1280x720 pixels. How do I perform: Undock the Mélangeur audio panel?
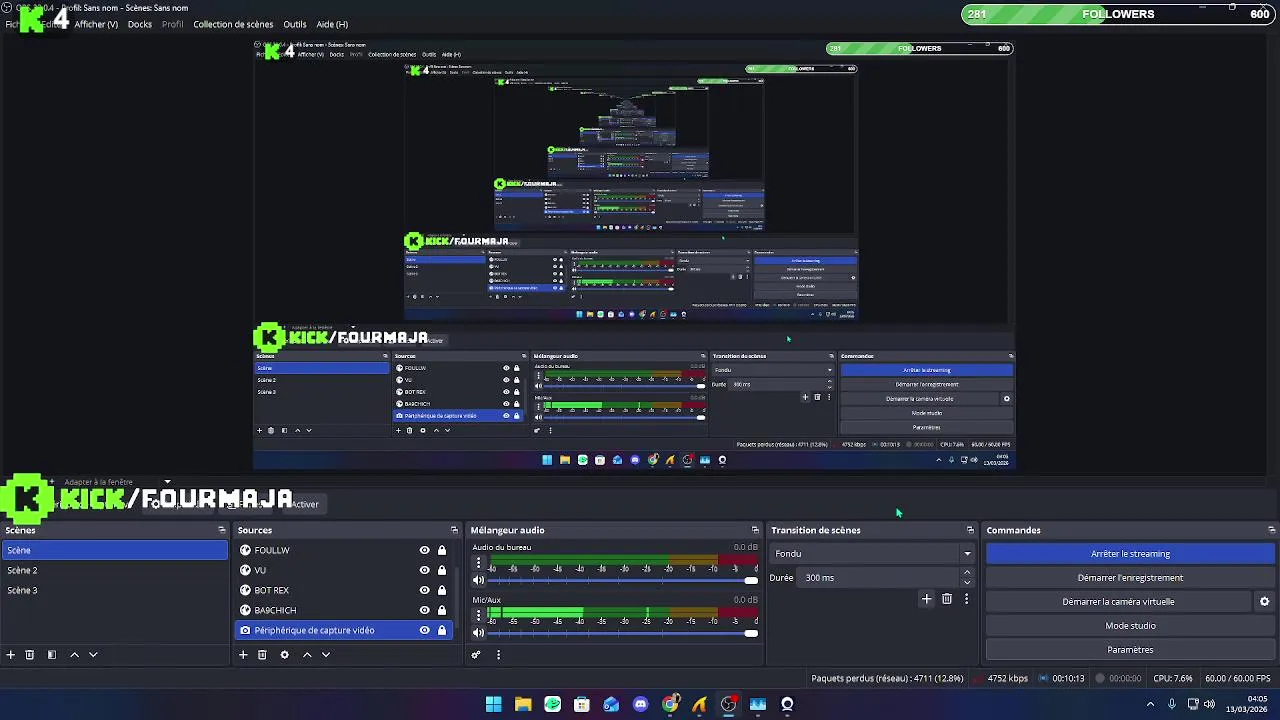point(755,530)
